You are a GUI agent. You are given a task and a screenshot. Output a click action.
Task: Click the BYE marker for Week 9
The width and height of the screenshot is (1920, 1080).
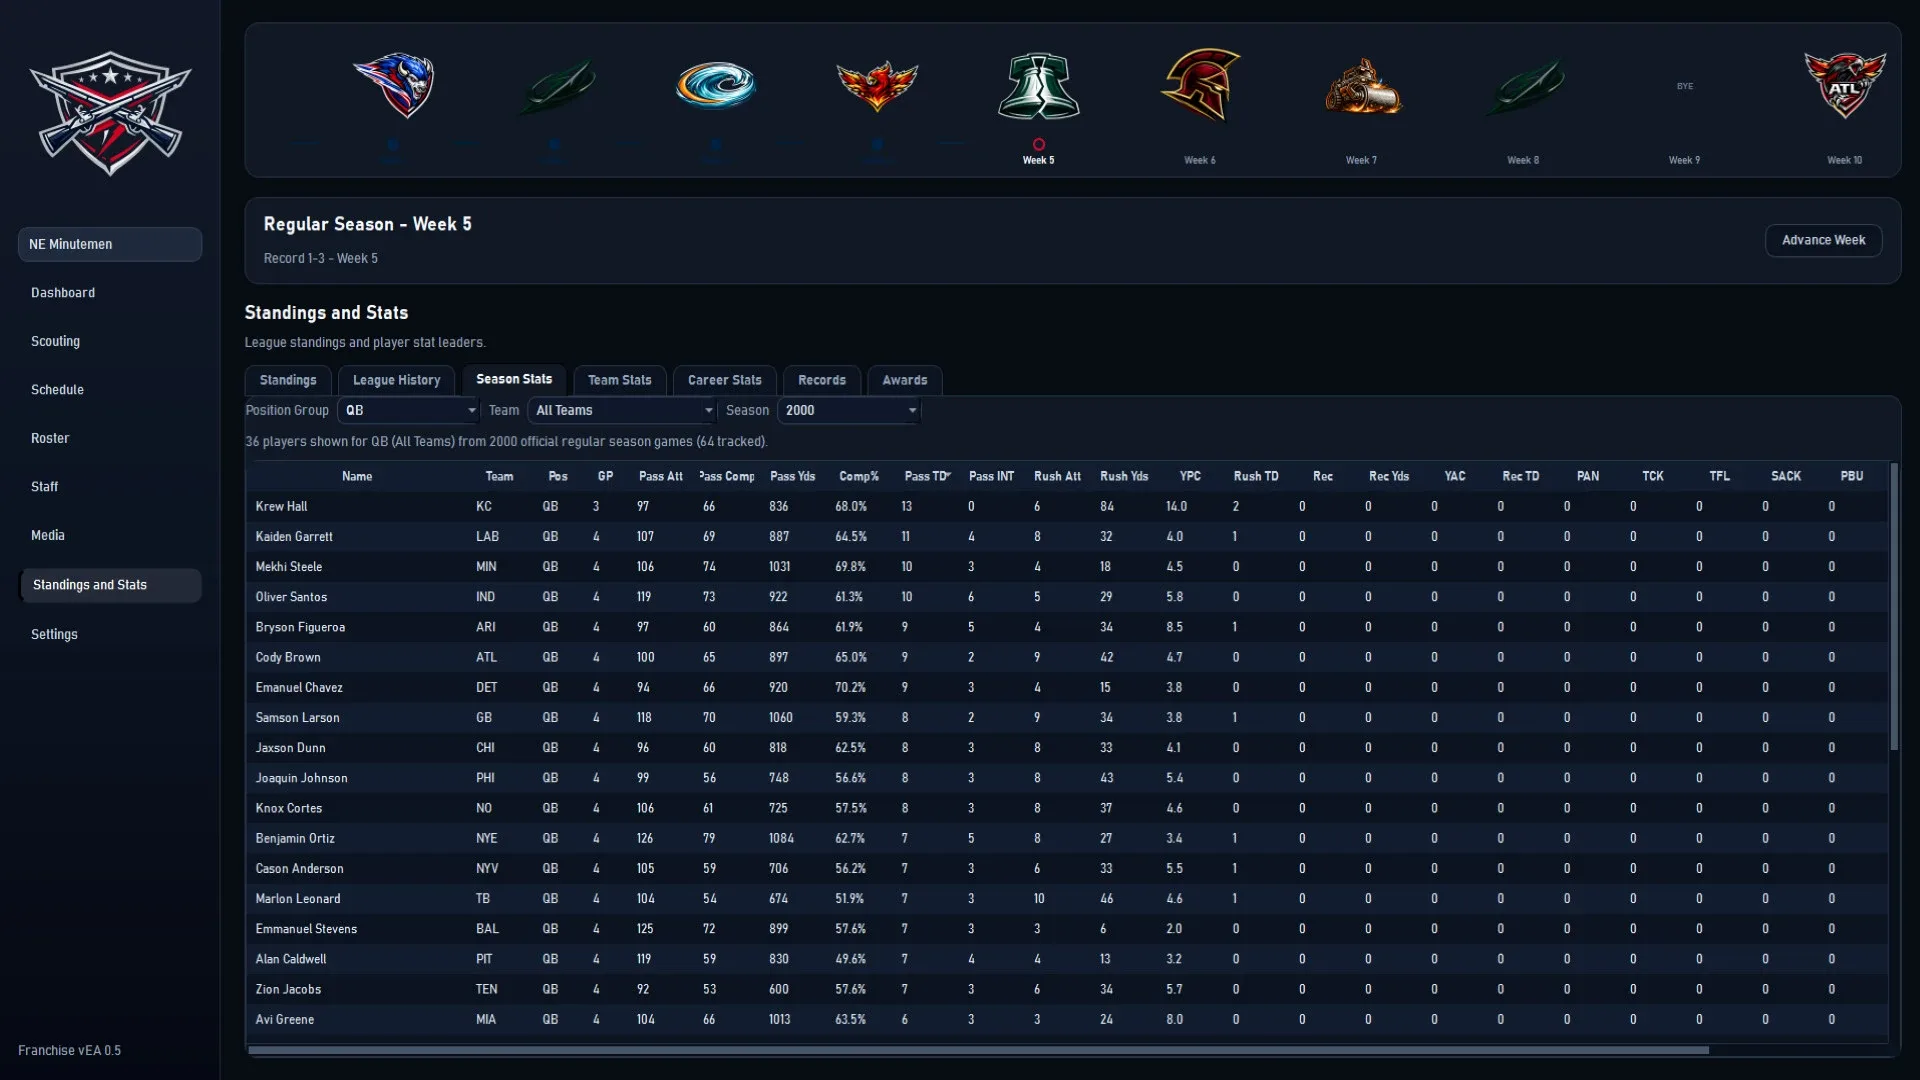[x=1685, y=86]
